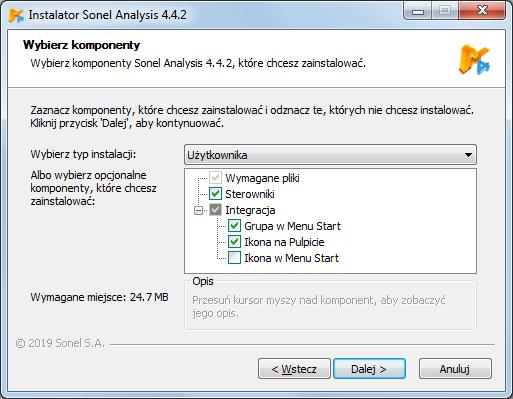The height and width of the screenshot is (399, 513).
Task: Select the Wymagane pliki item label
Action: coord(262,178)
